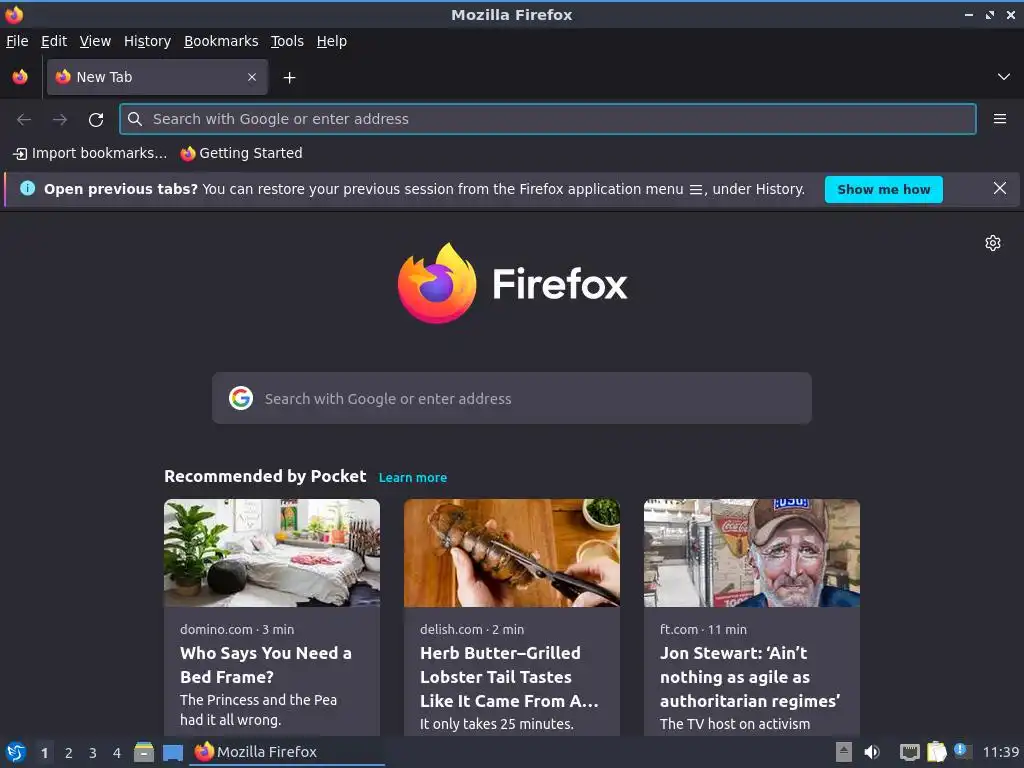Click the info icon in notification bar
This screenshot has width=1024, height=768.
click(x=27, y=188)
